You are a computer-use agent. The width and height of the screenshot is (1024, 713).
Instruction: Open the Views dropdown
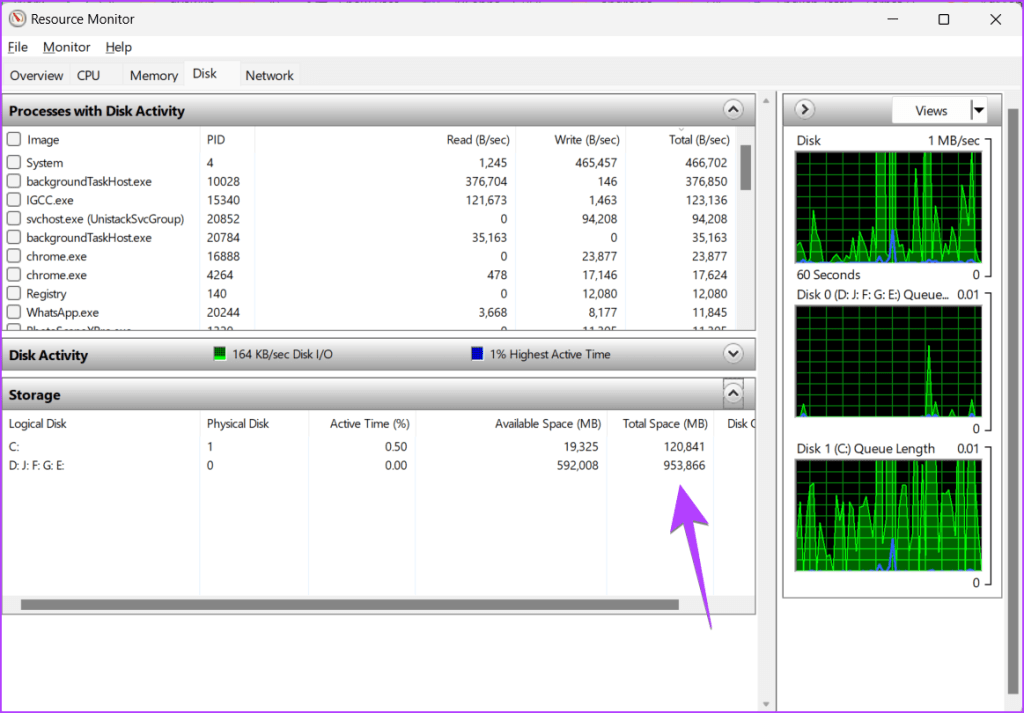[x=978, y=110]
